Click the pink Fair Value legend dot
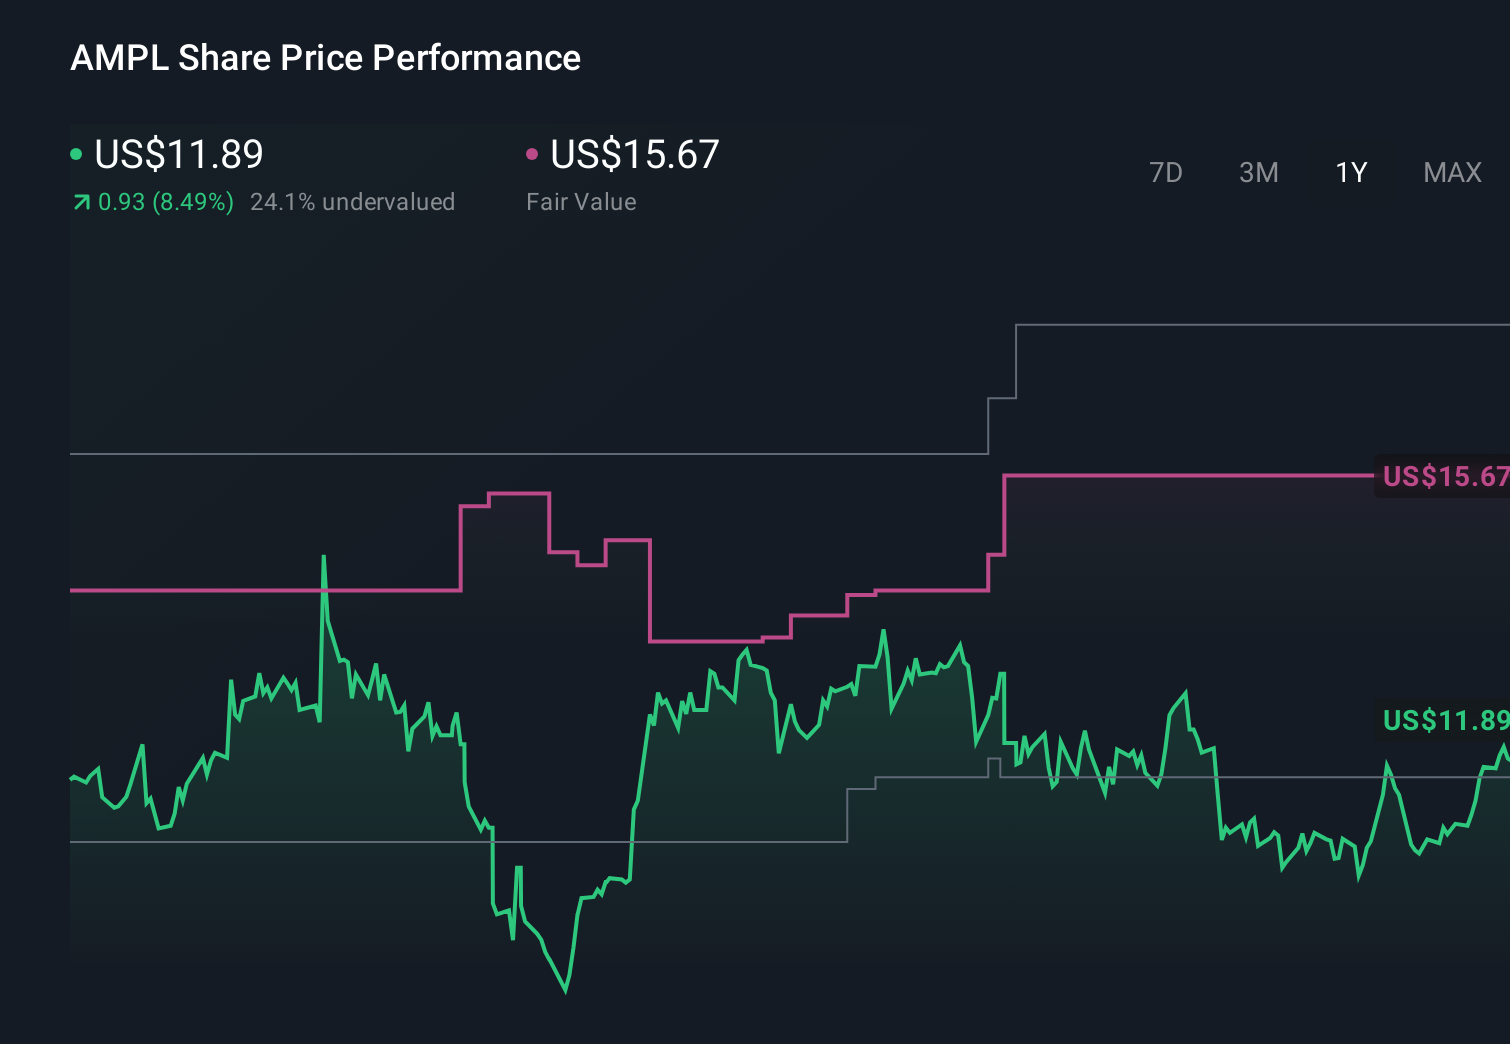 tap(532, 153)
